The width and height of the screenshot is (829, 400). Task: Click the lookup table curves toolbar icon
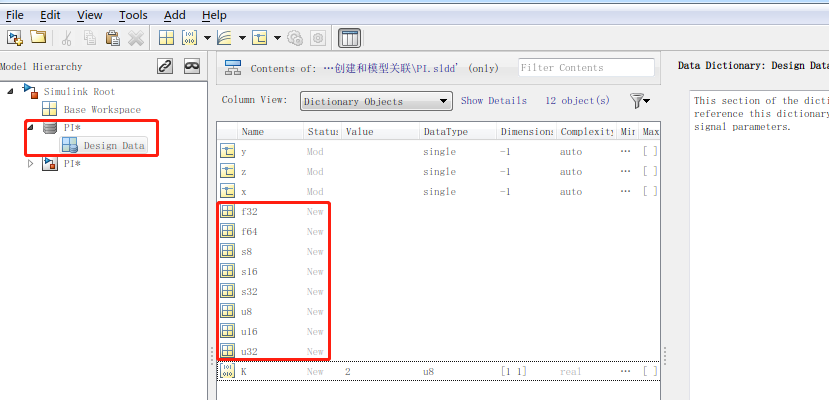(x=225, y=38)
